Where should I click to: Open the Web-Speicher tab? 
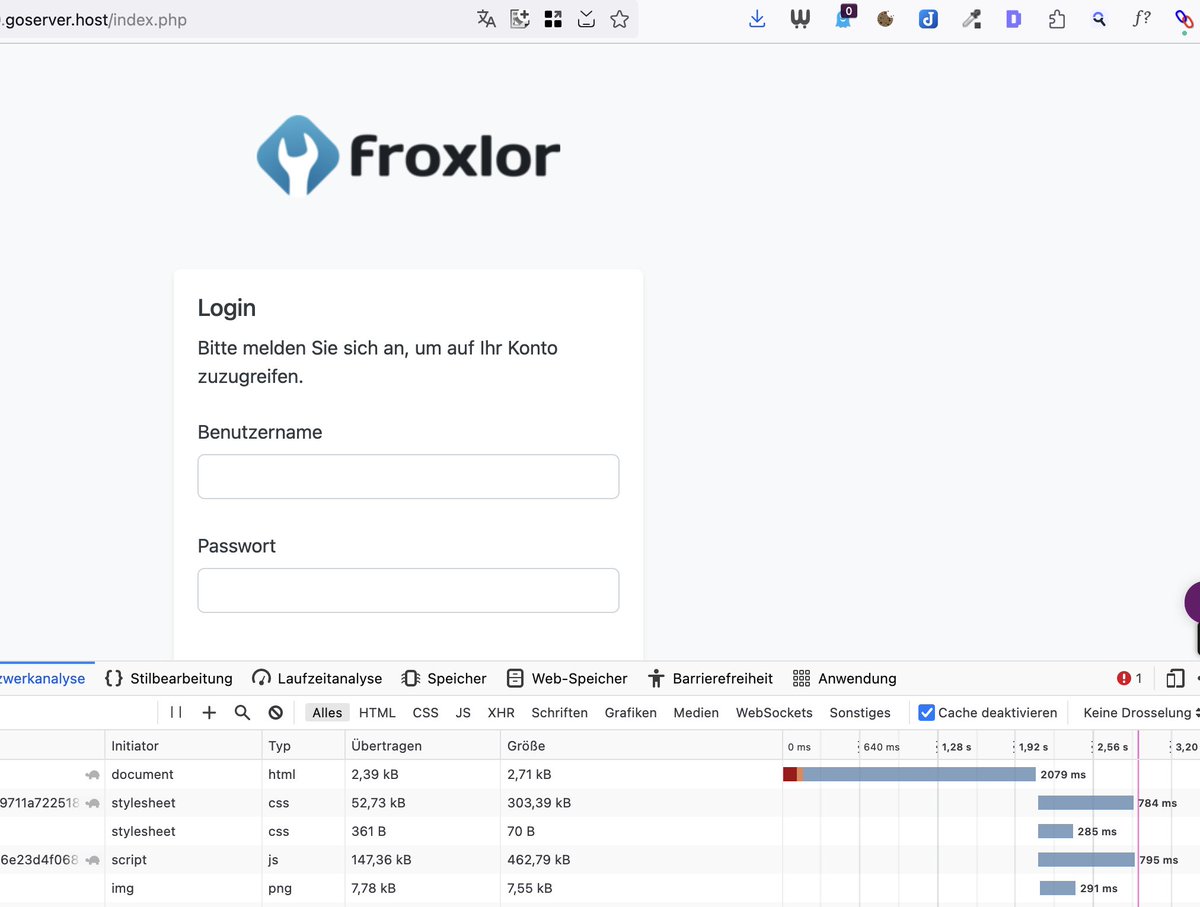(567, 678)
